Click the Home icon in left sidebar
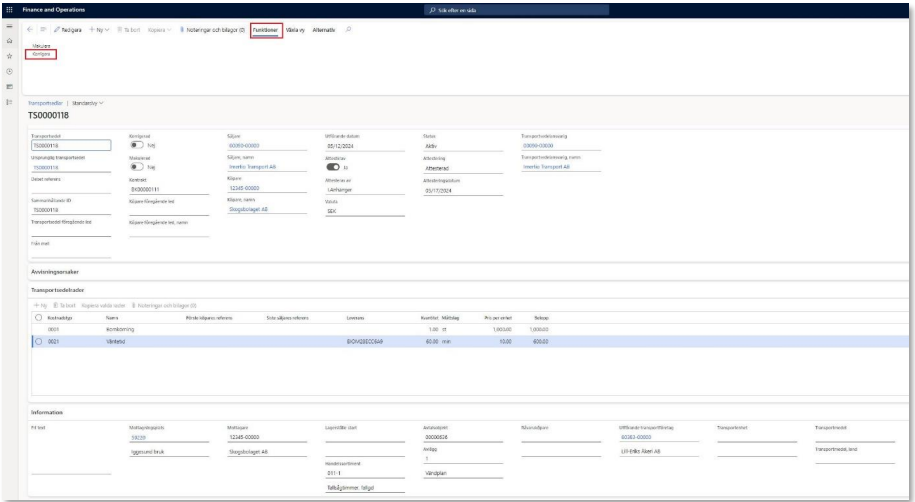 pyautogui.click(x=9, y=40)
